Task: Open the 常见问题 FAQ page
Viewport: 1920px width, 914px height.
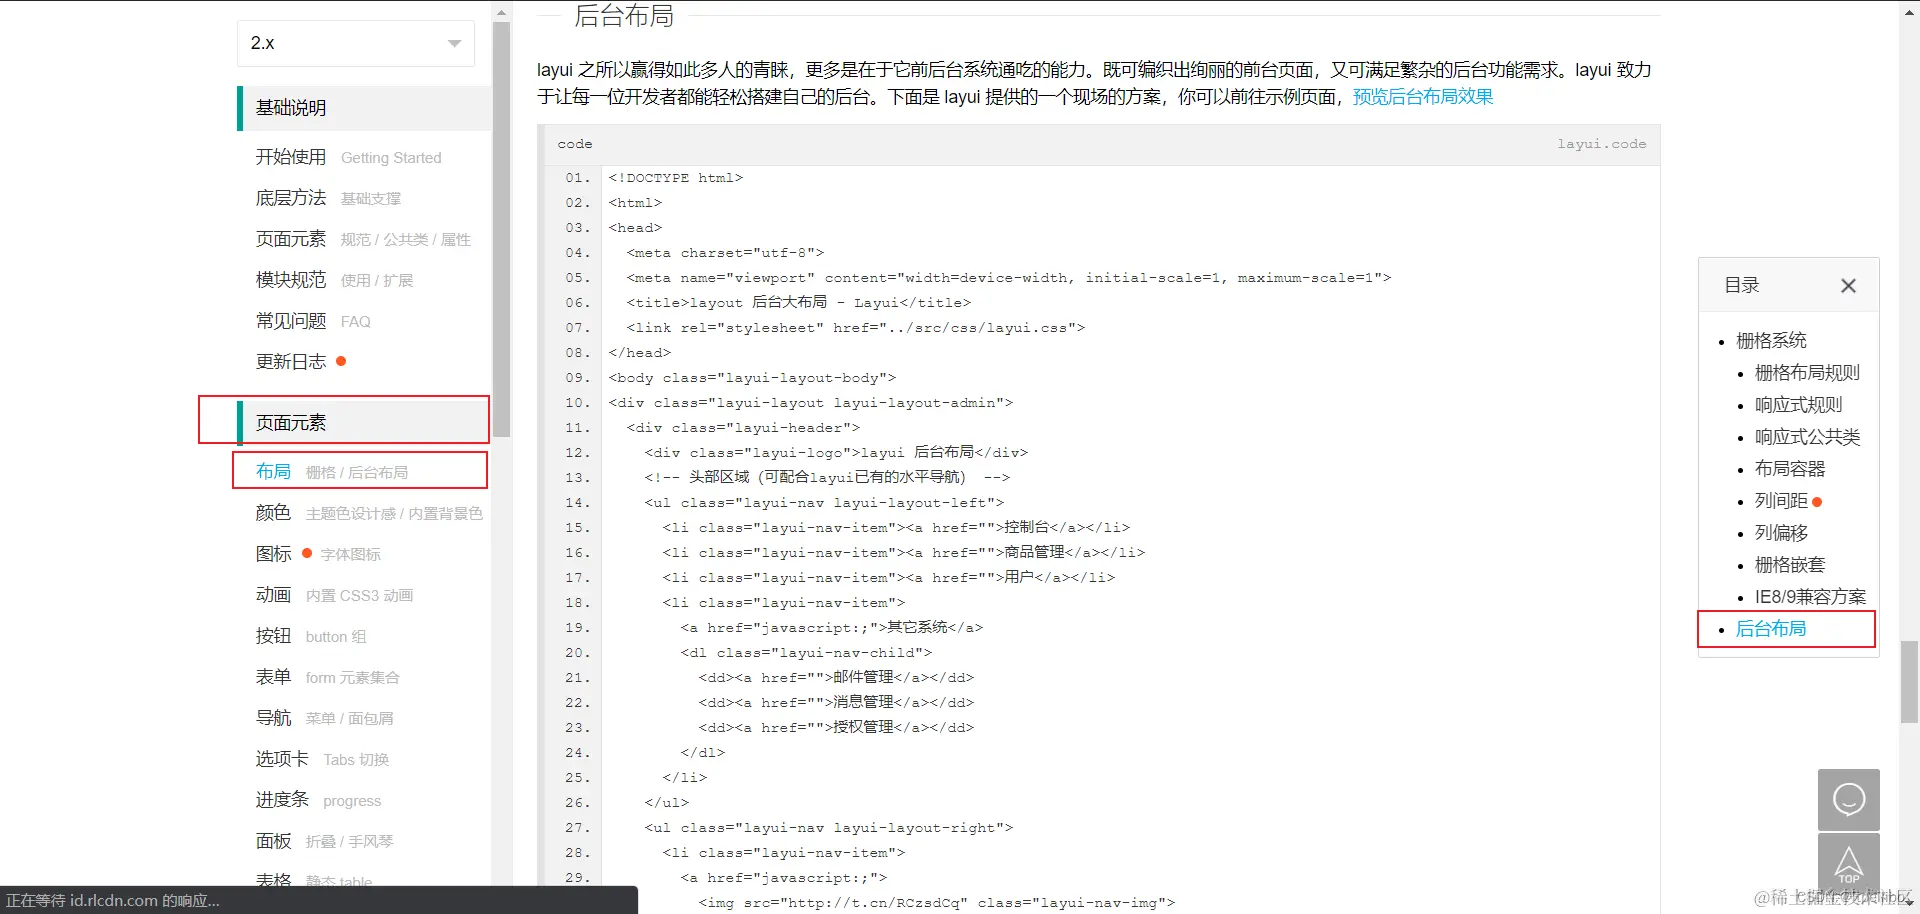Action: (290, 320)
